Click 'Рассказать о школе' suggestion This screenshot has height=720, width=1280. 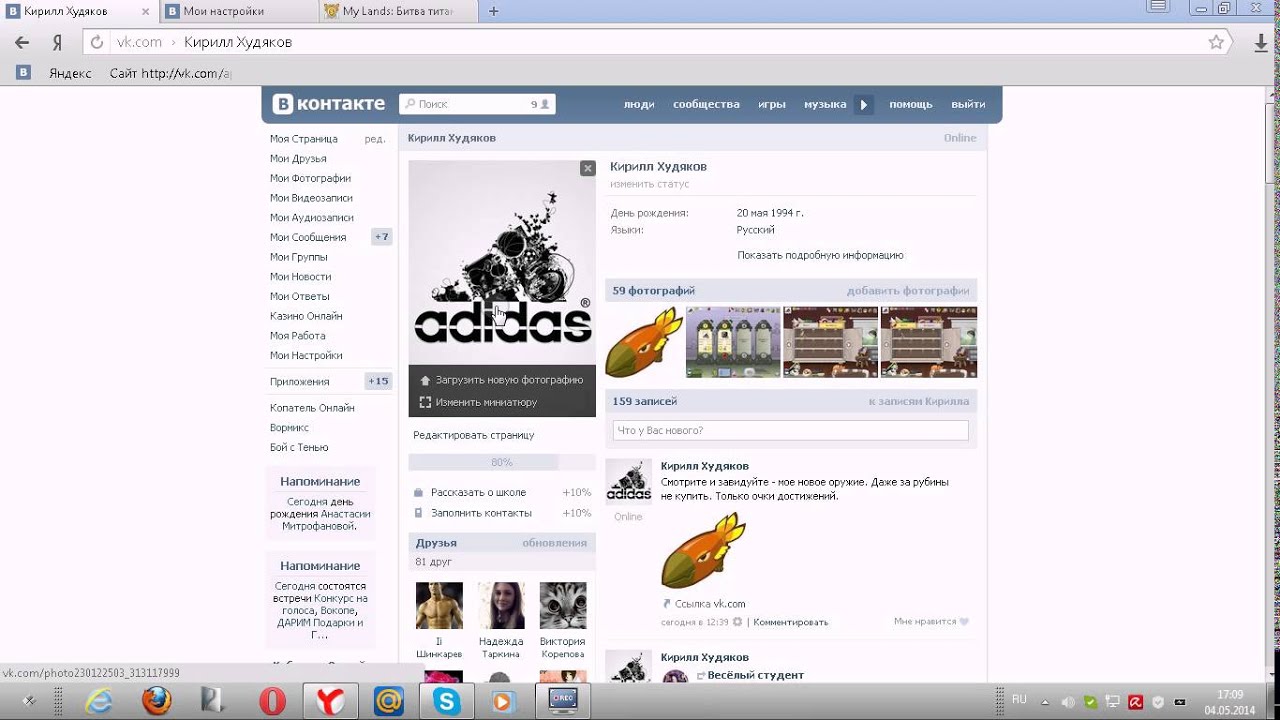click(x=478, y=492)
